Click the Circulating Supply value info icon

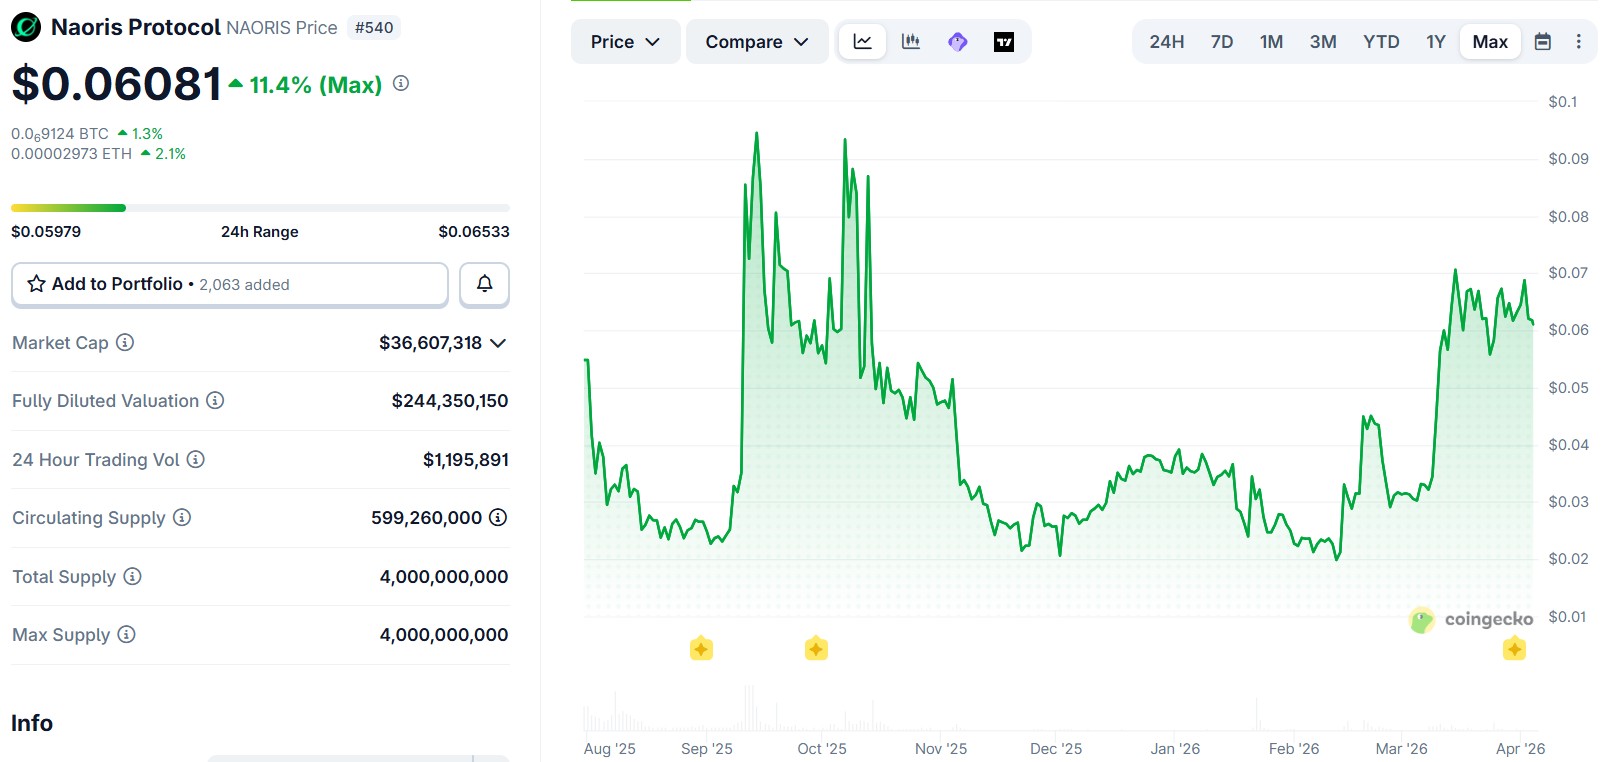(498, 517)
